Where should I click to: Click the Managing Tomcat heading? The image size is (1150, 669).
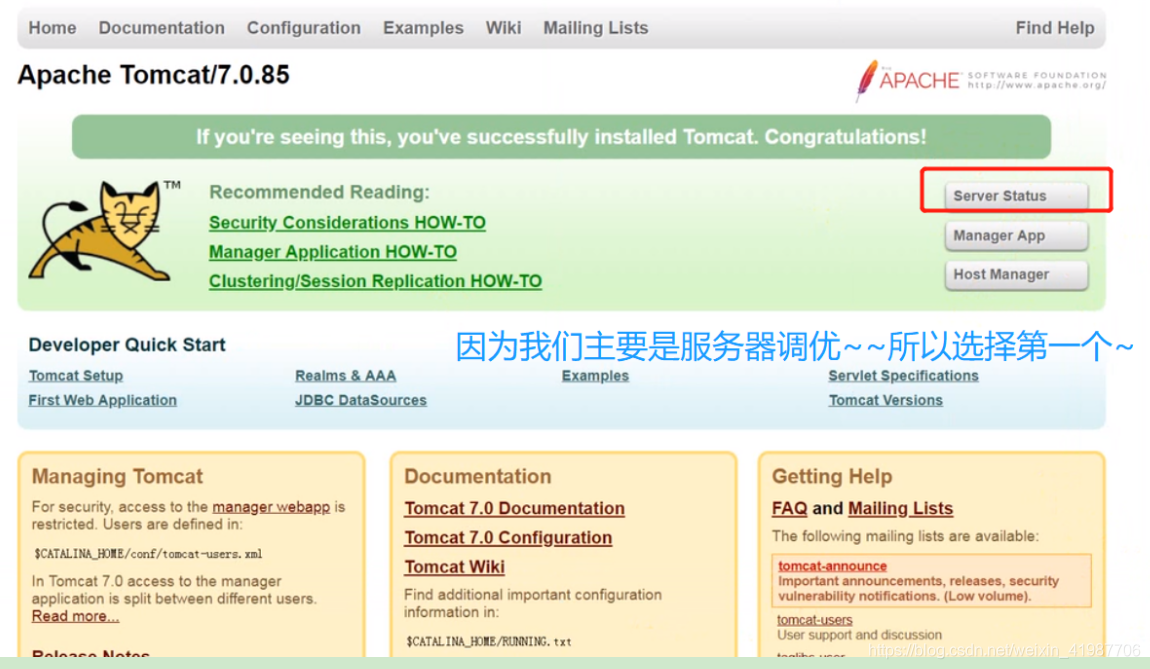tap(117, 477)
